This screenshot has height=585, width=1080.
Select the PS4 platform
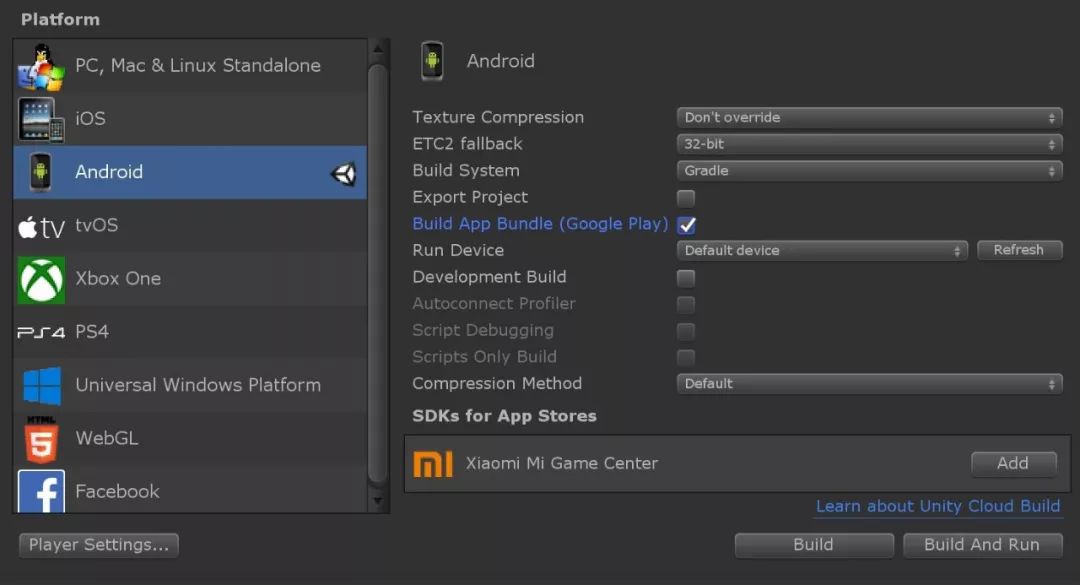click(190, 332)
